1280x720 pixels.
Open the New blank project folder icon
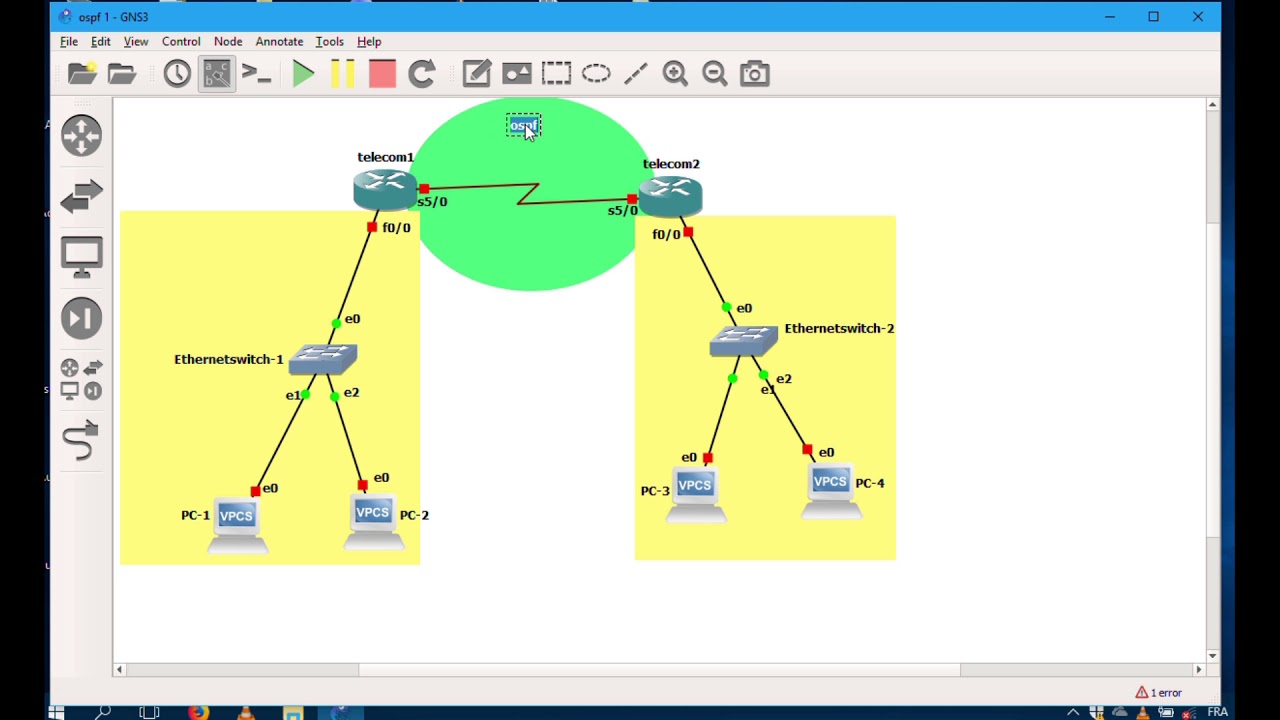82,73
